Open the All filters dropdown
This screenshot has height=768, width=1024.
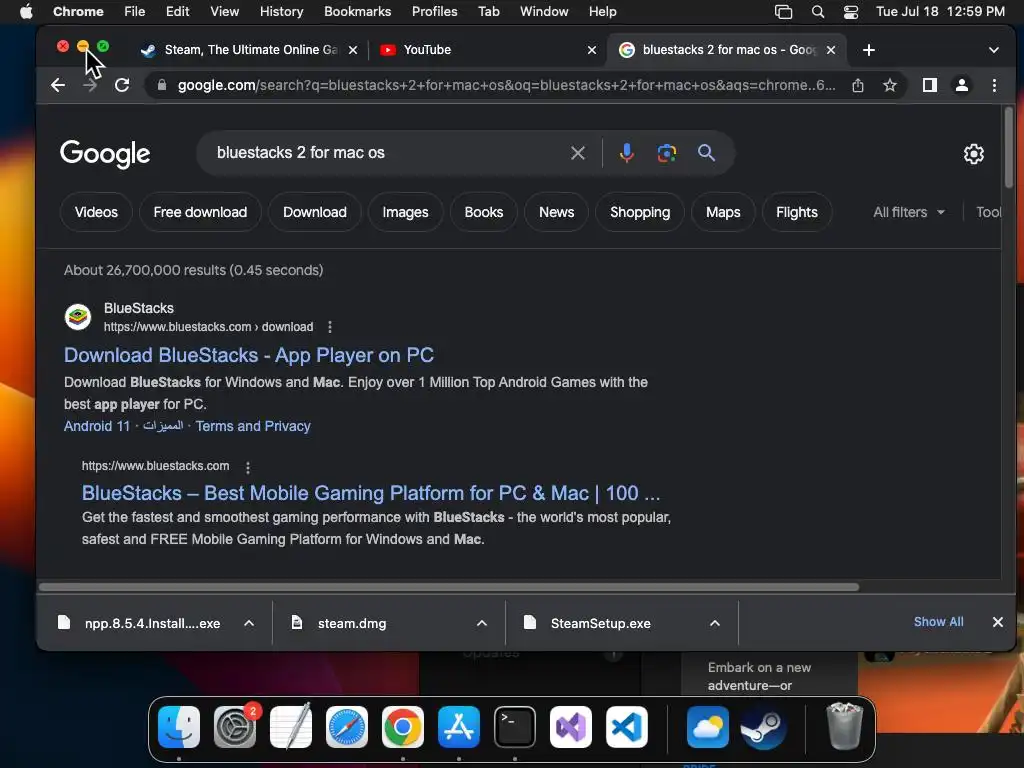(x=909, y=212)
